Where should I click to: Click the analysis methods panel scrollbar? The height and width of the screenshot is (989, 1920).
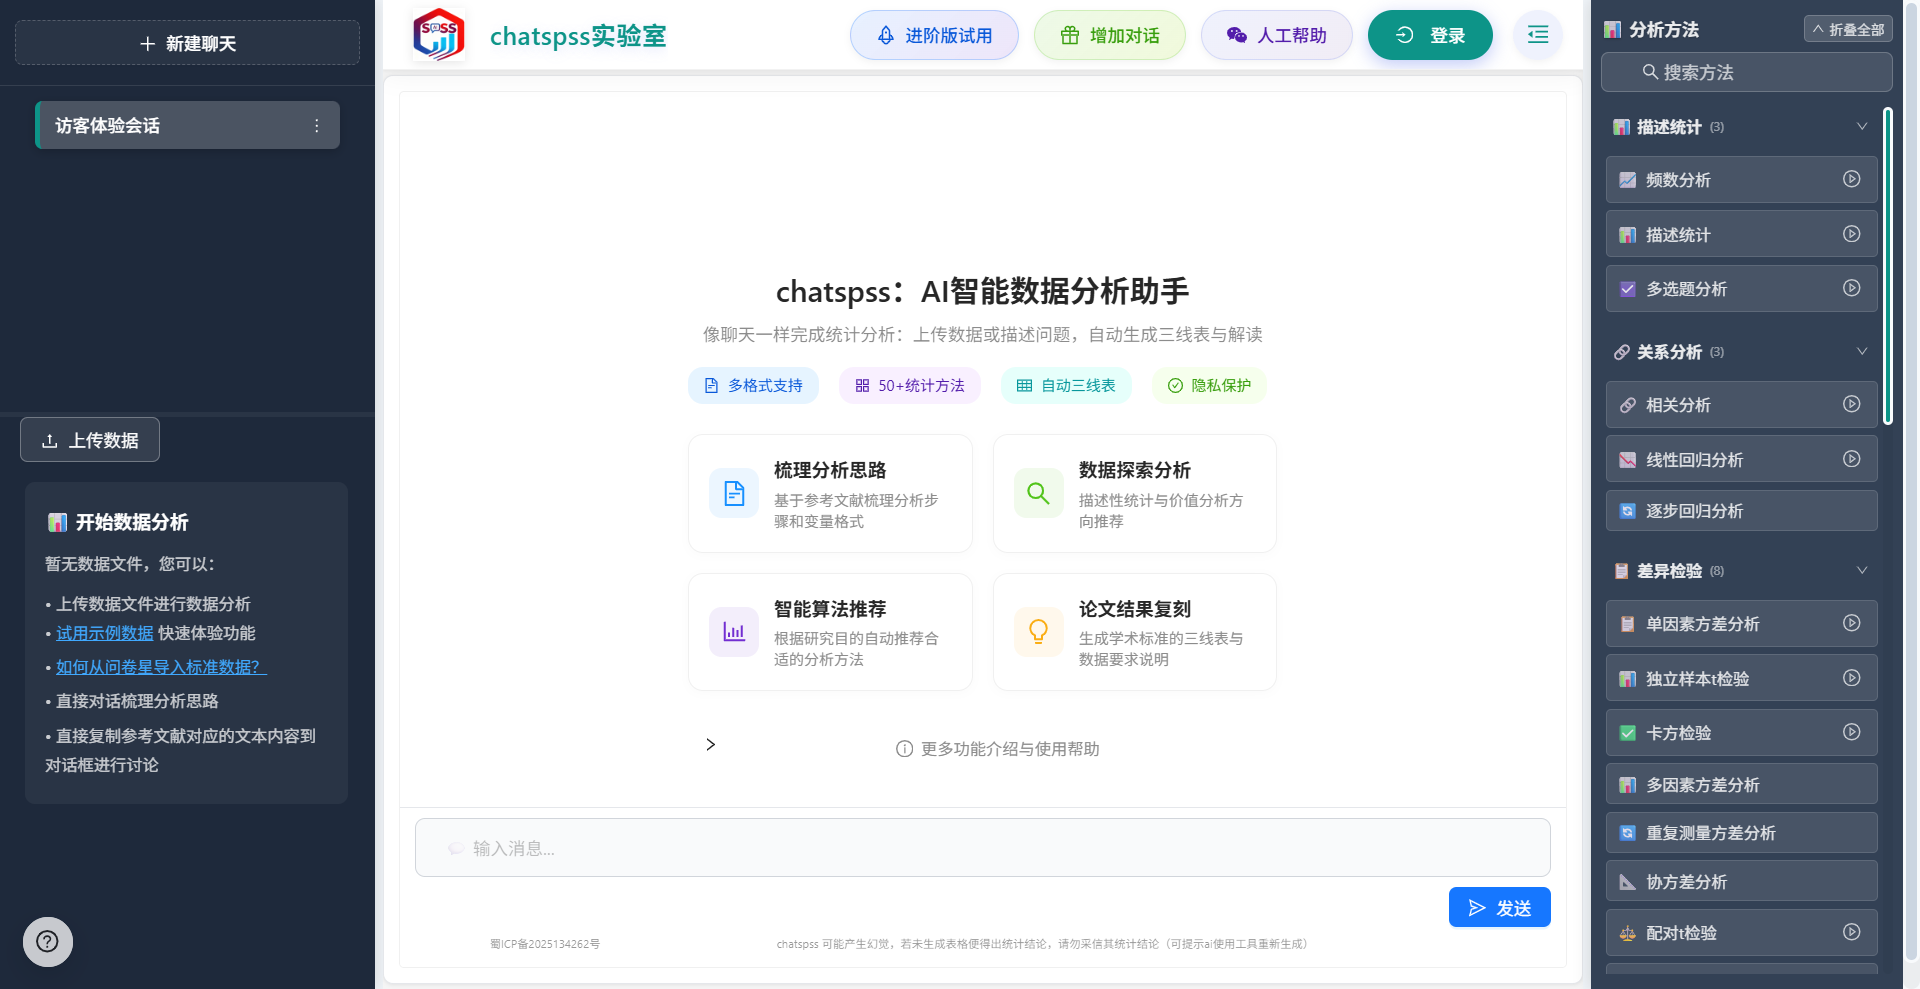point(1888,266)
